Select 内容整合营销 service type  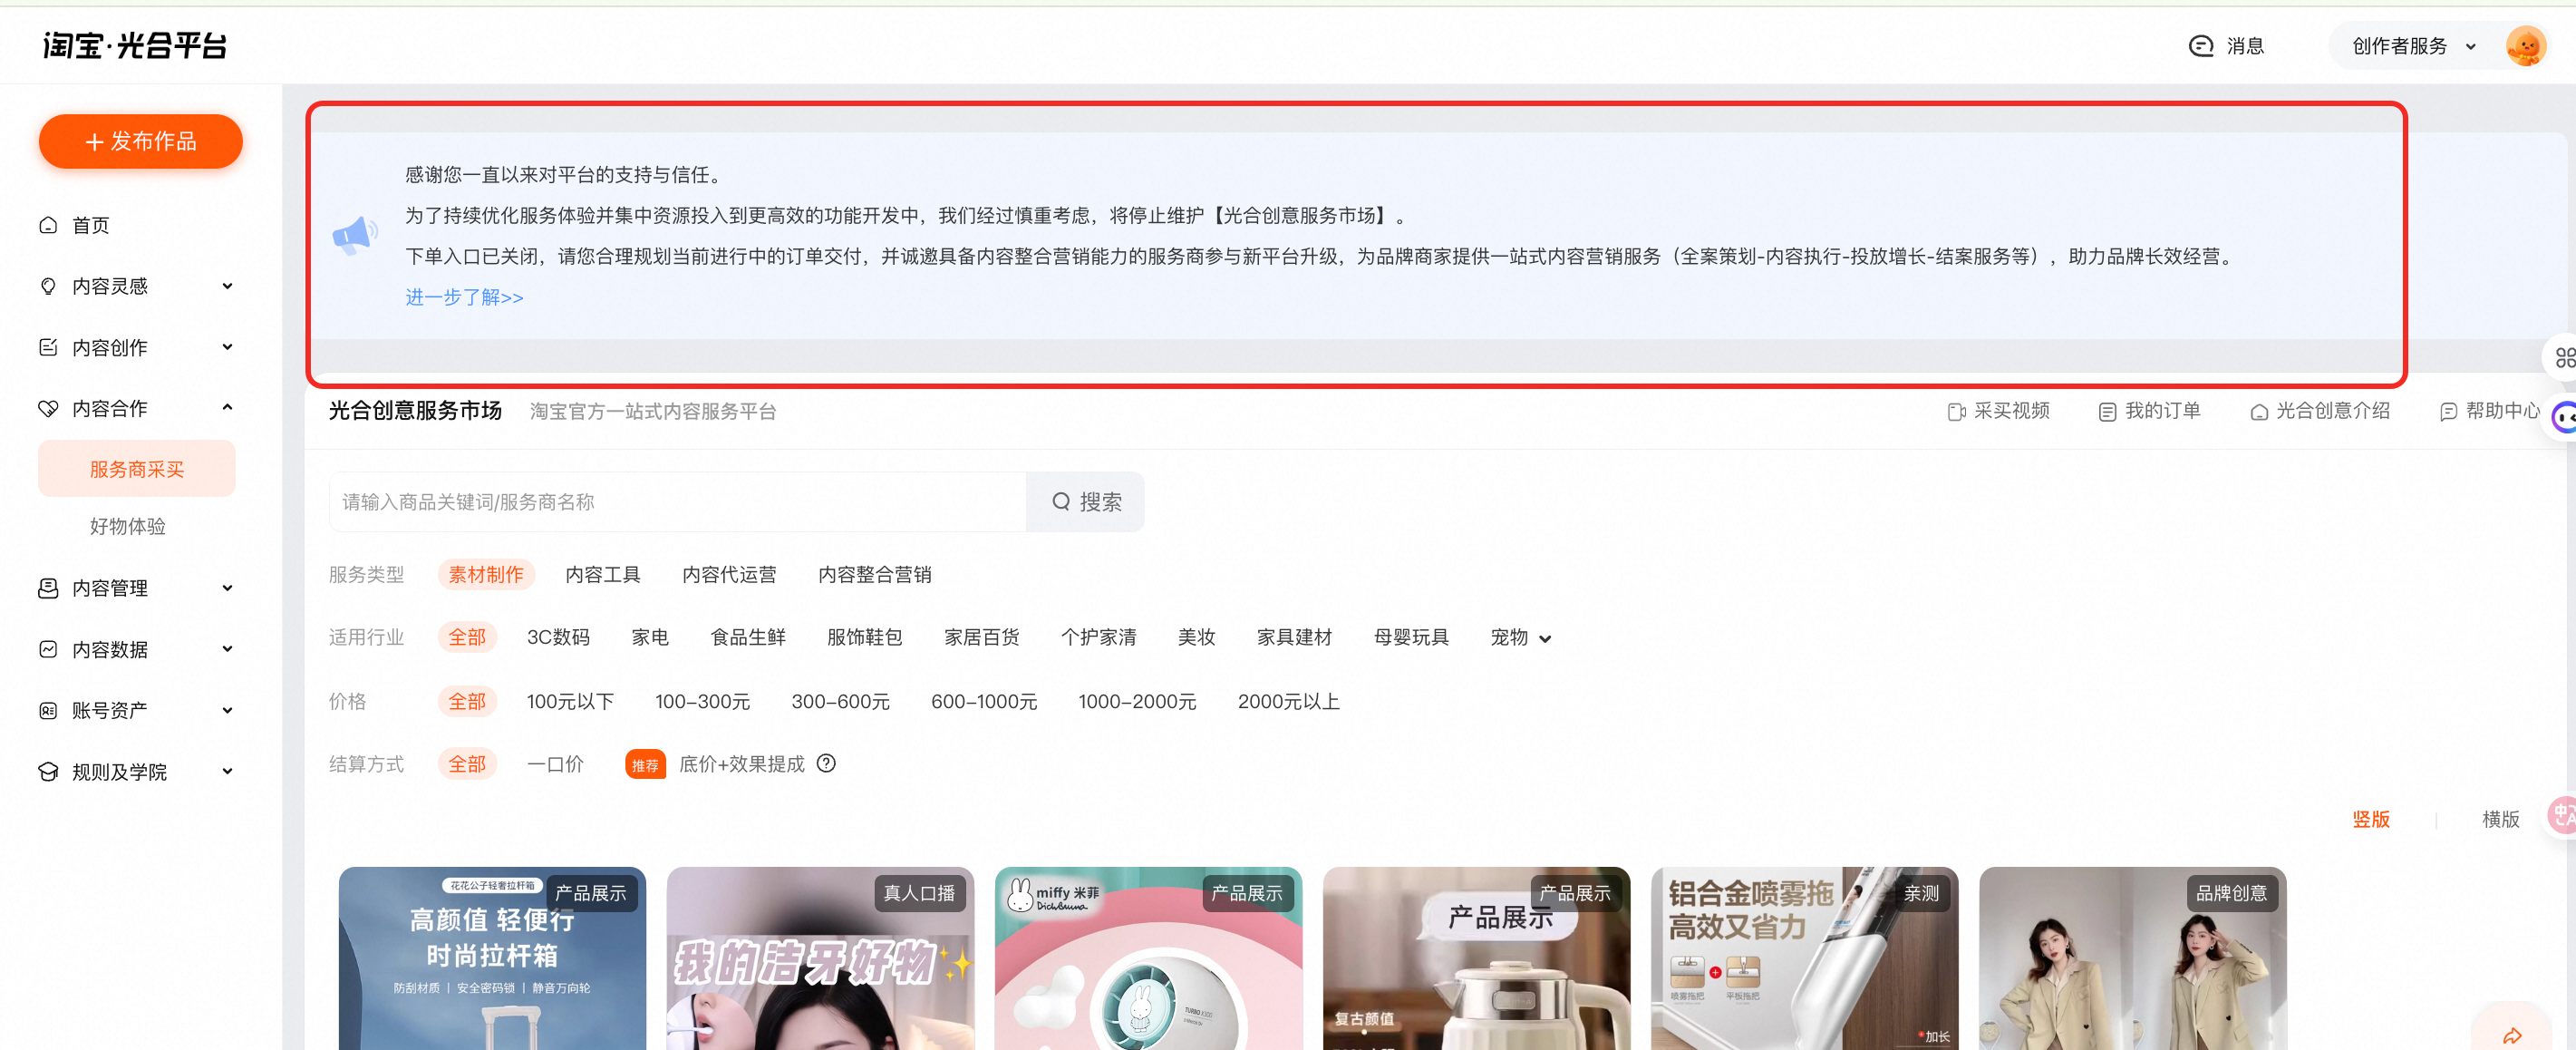[874, 575]
